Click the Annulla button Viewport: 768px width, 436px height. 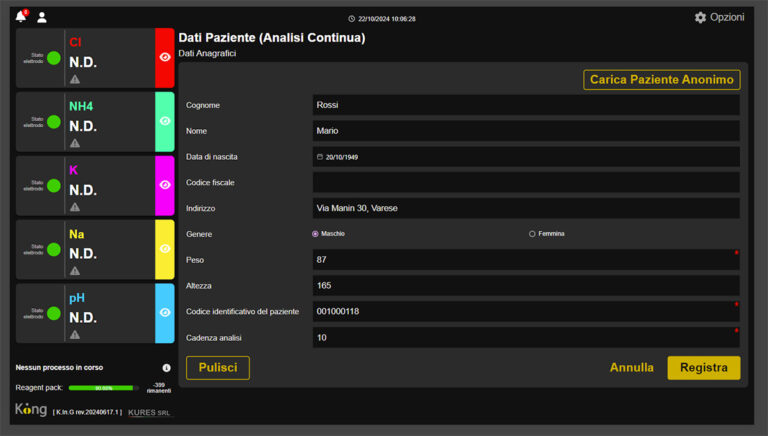[631, 368]
